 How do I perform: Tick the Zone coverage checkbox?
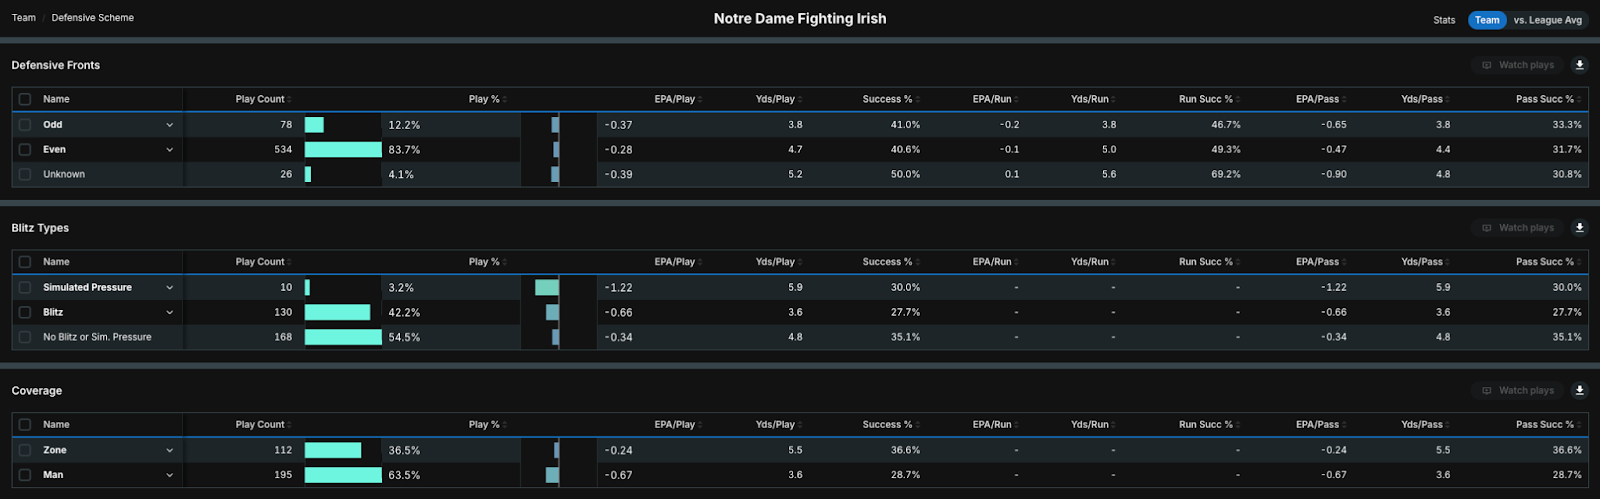click(x=25, y=450)
